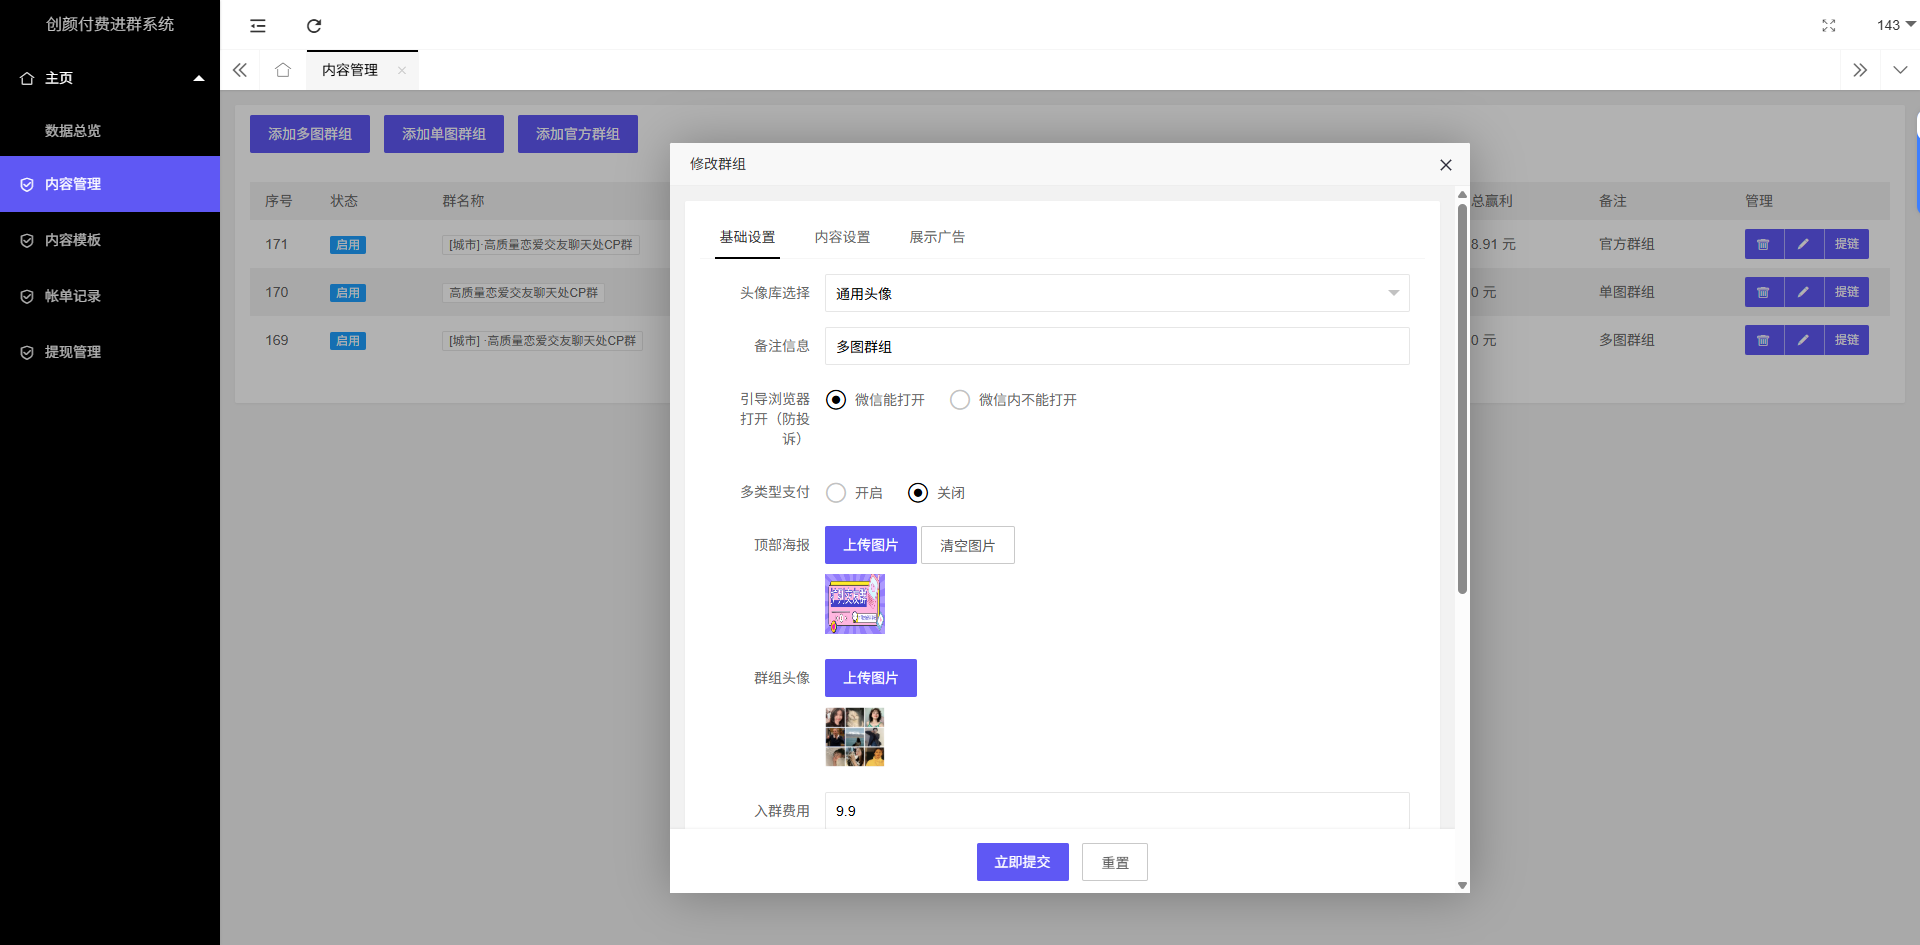Screen dimensions: 1920x945
Task: Select the 微信内不能打开 radio option
Action: [960, 399]
